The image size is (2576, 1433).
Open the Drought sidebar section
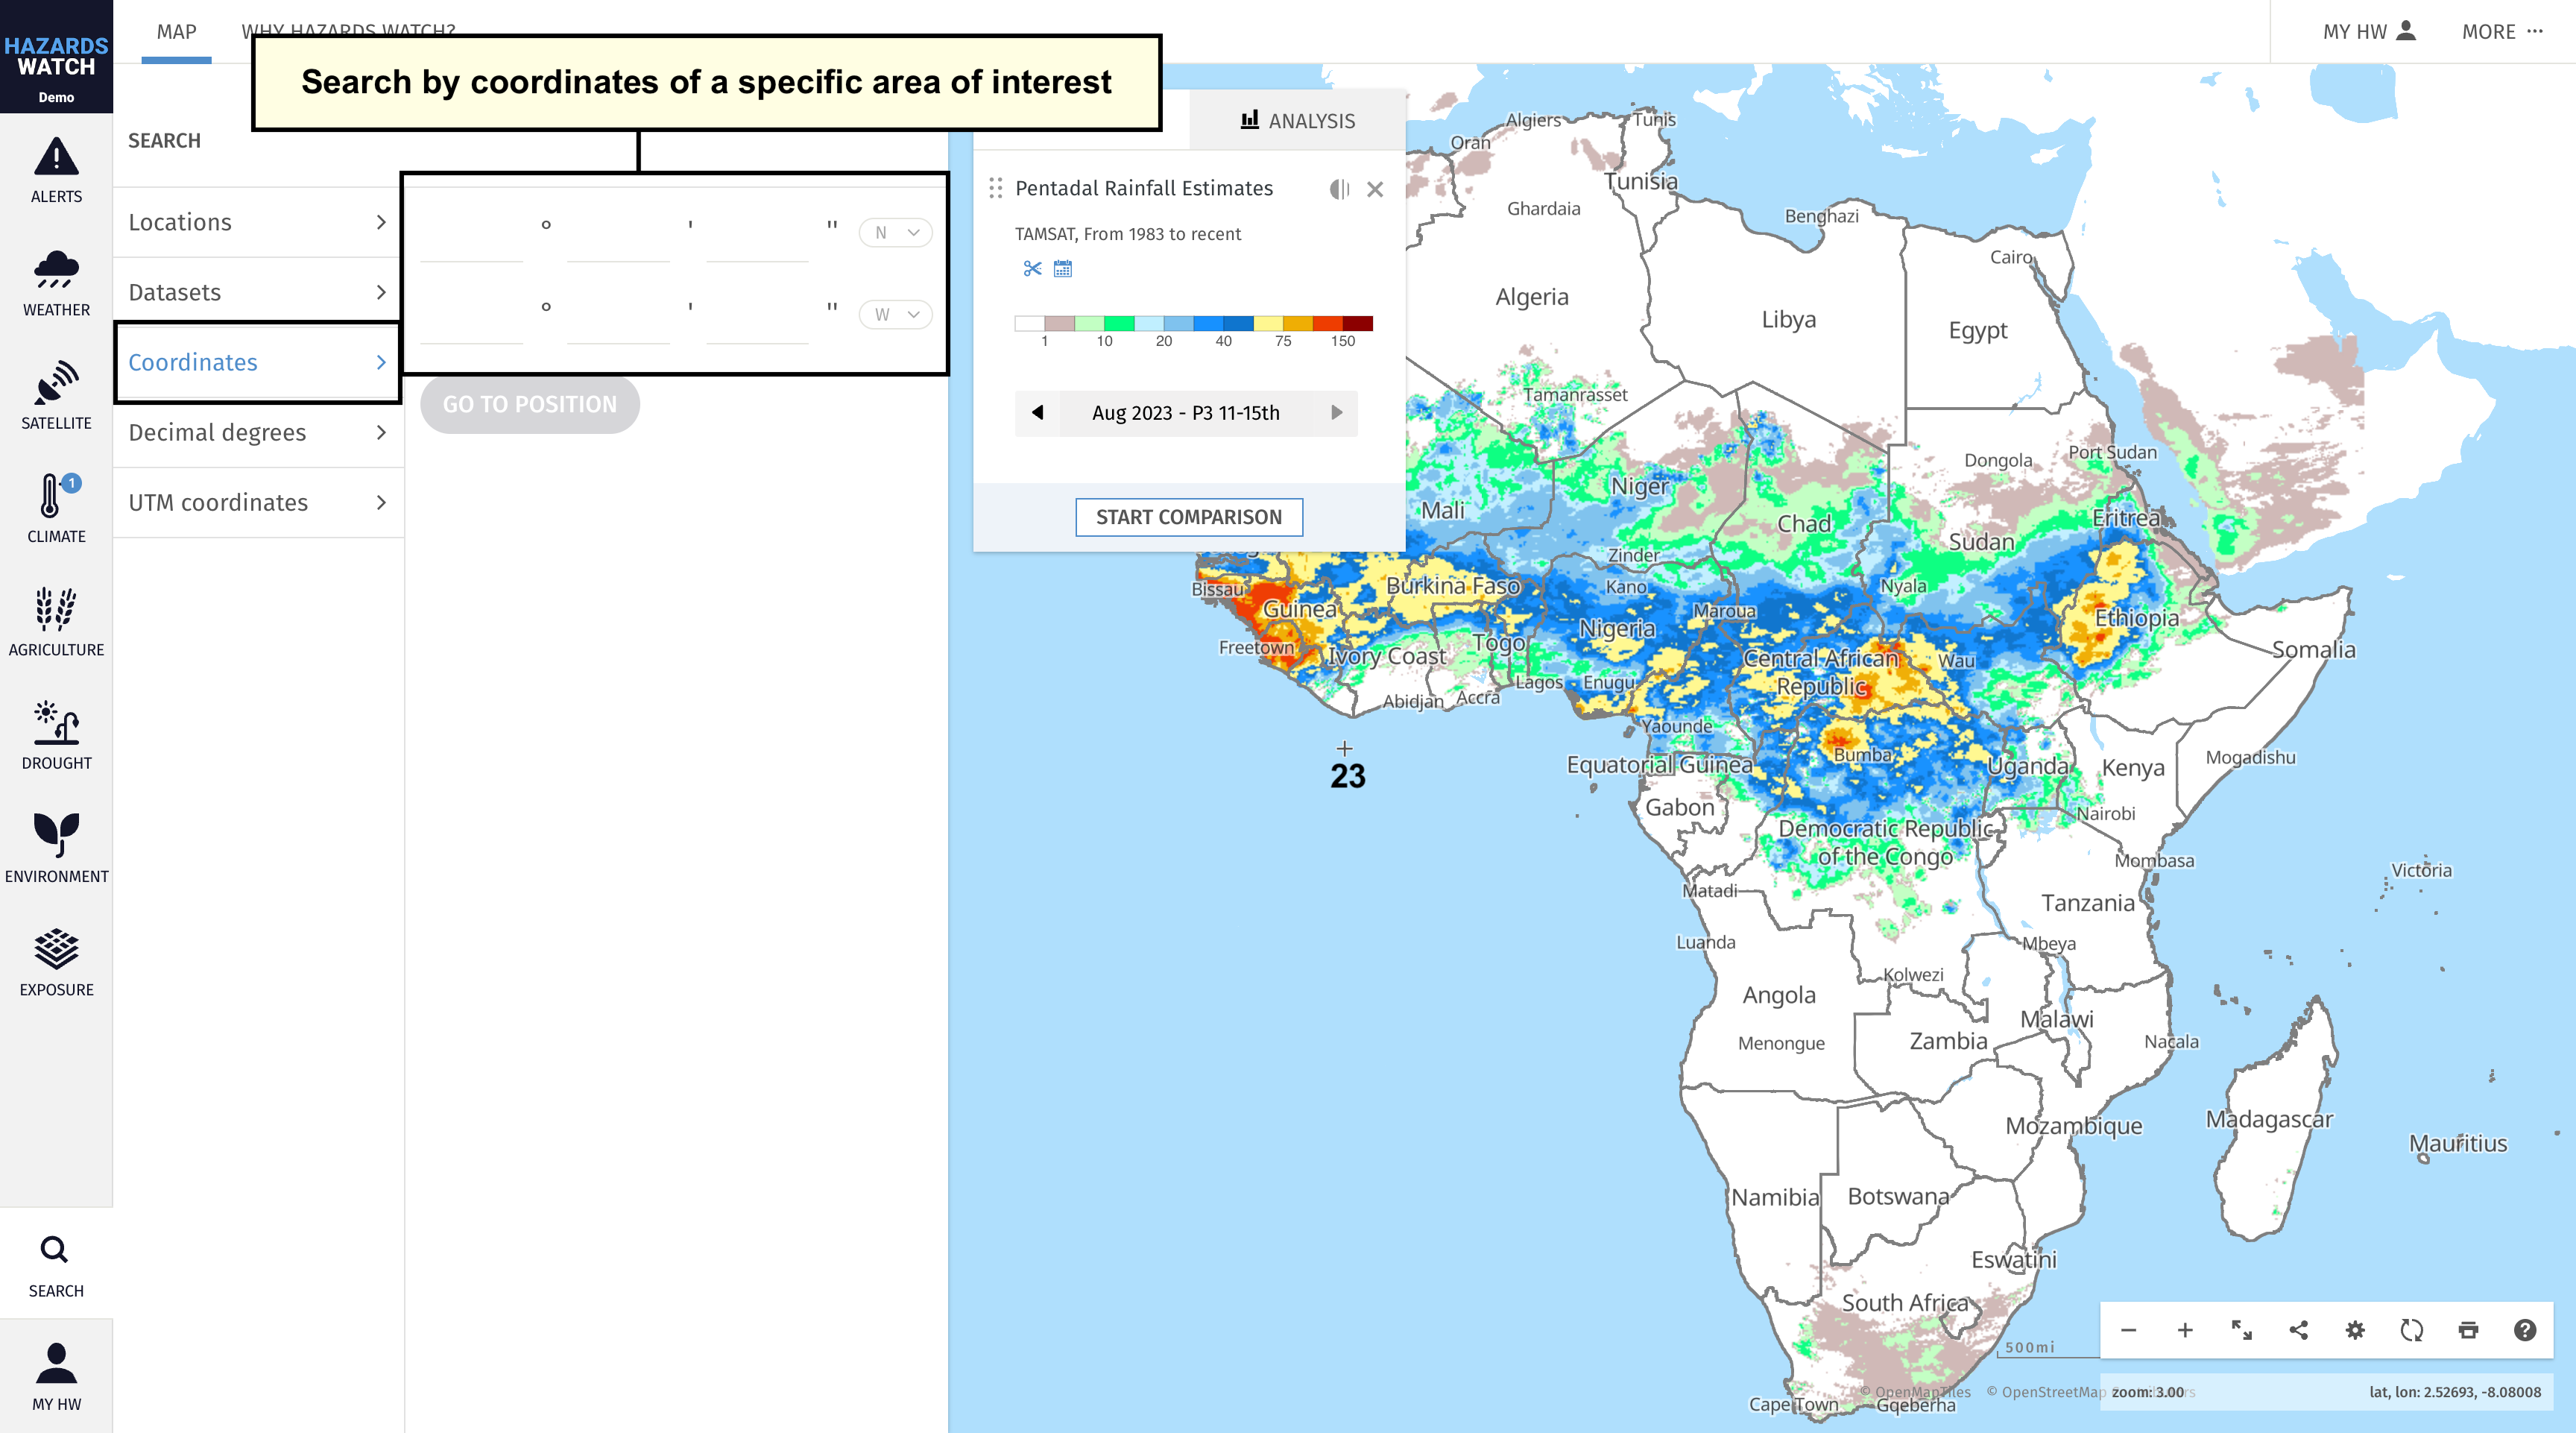56,736
